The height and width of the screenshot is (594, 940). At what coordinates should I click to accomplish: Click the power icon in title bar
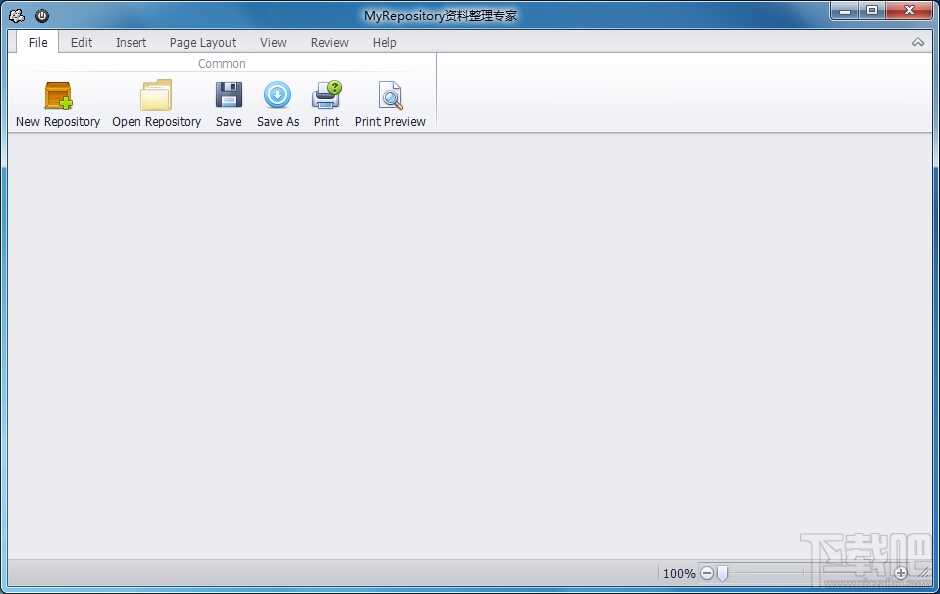tap(41, 16)
